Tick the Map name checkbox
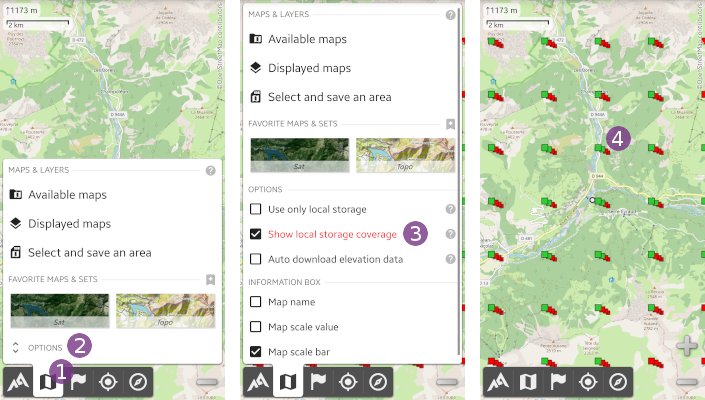Screen dimensions: 705x400 (x=256, y=301)
